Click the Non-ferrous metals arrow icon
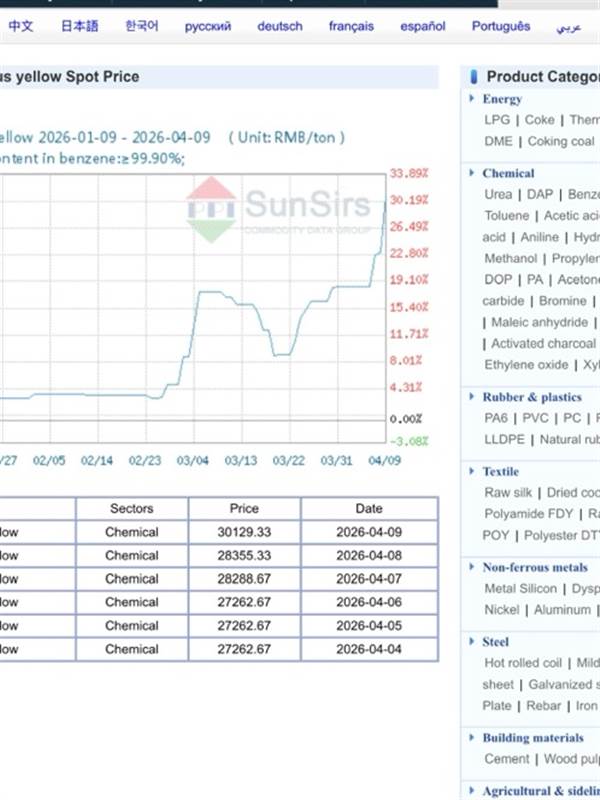 pos(472,567)
